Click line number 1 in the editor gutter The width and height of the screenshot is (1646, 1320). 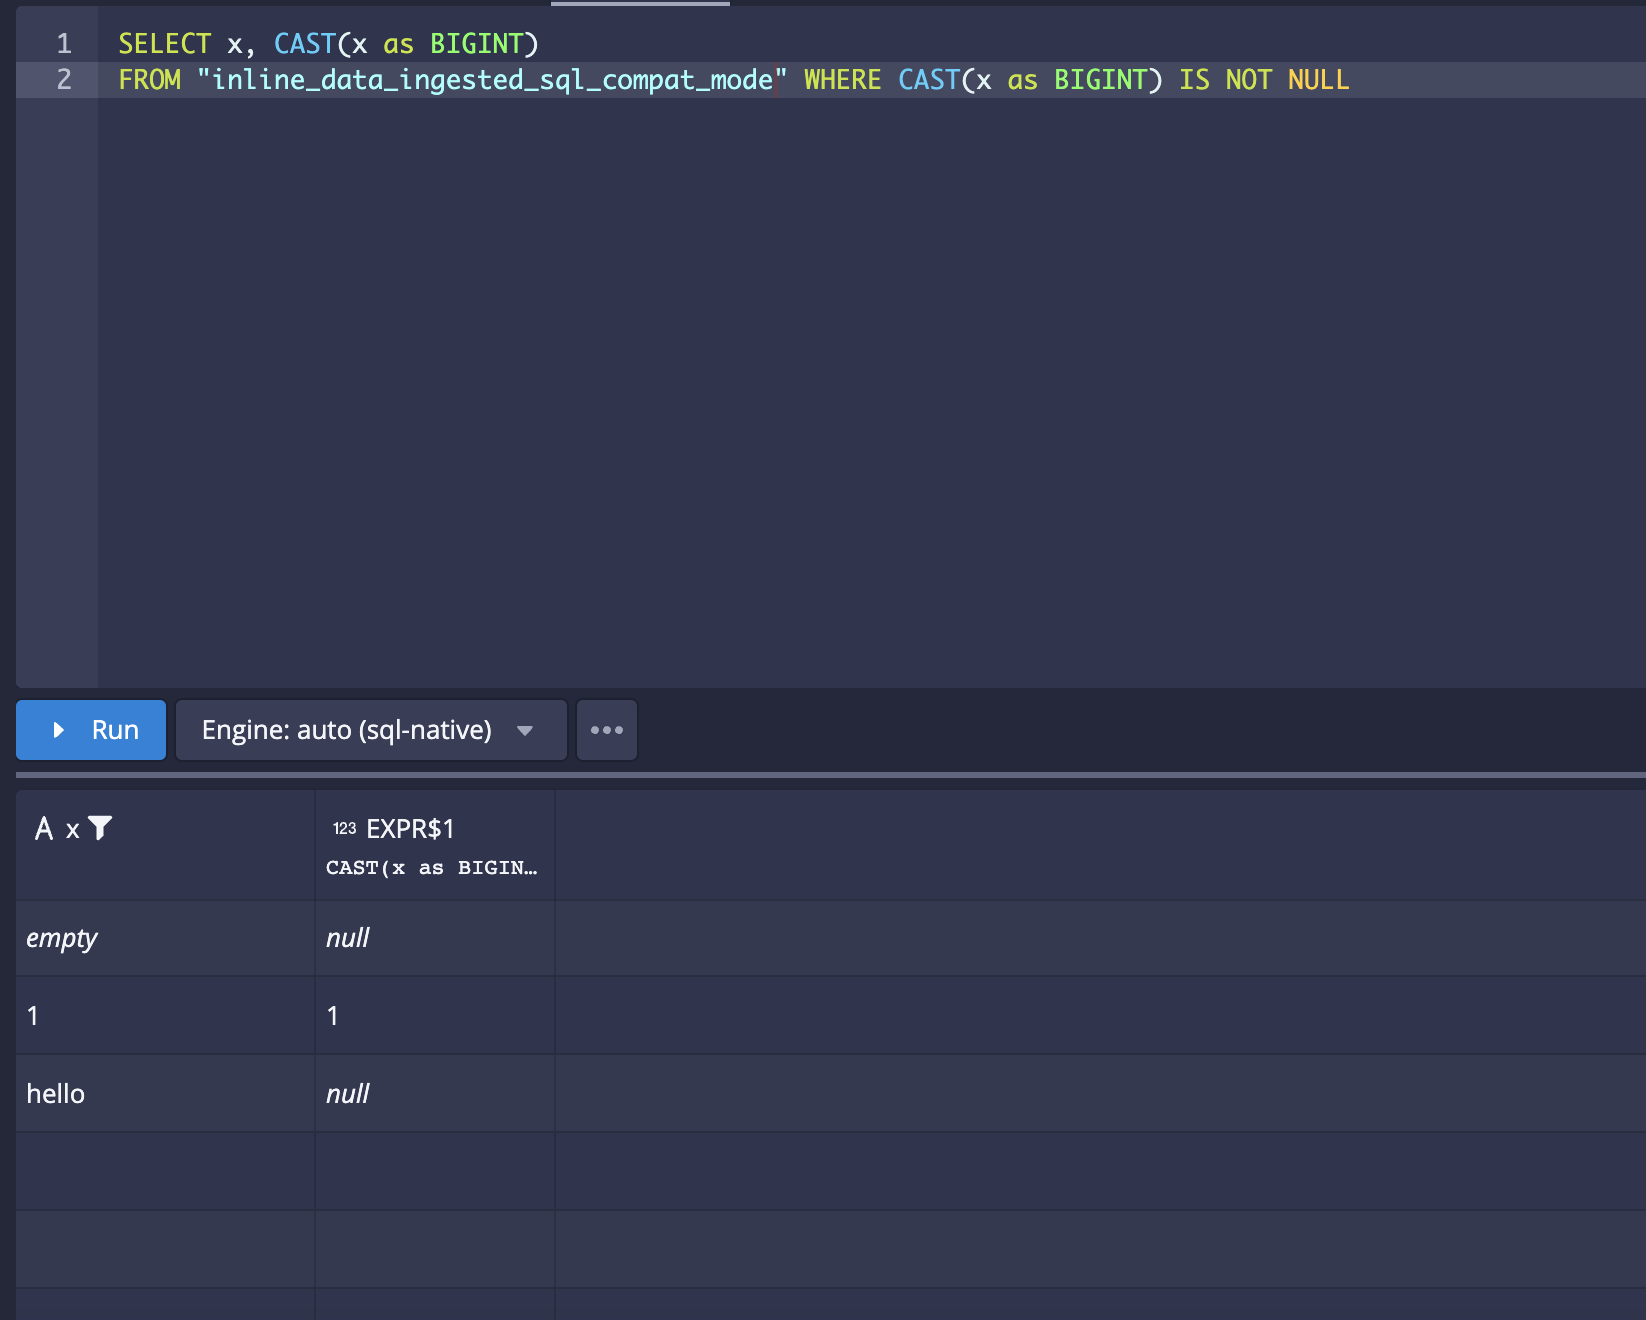(64, 44)
